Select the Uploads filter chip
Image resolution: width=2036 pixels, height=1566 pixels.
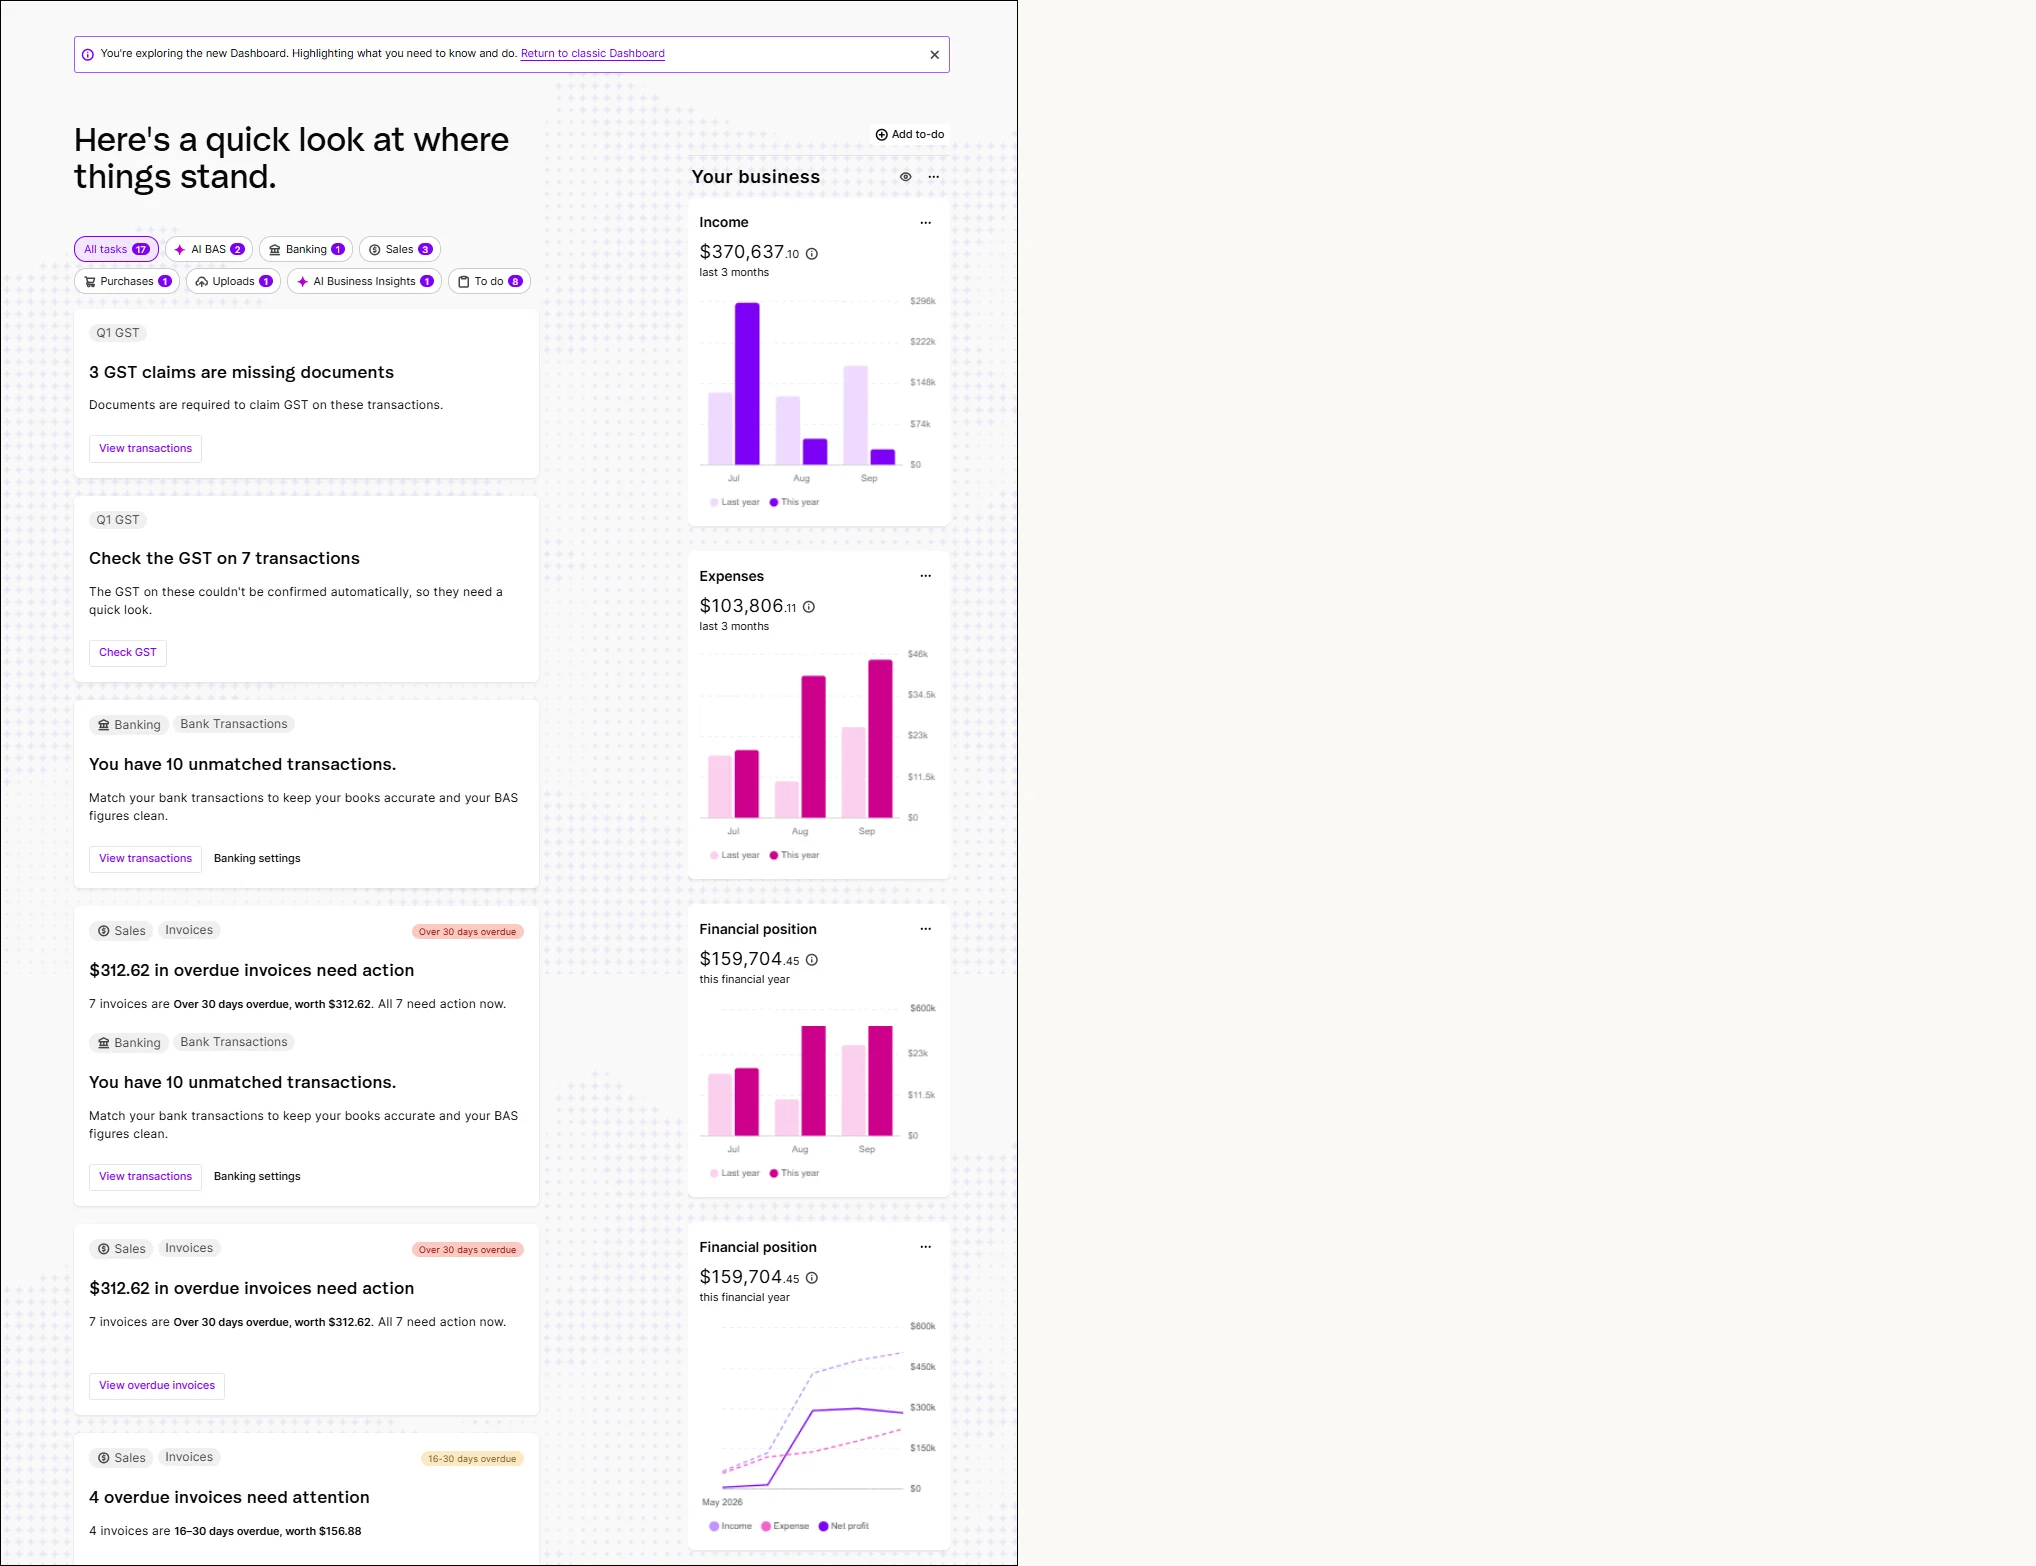coord(233,281)
